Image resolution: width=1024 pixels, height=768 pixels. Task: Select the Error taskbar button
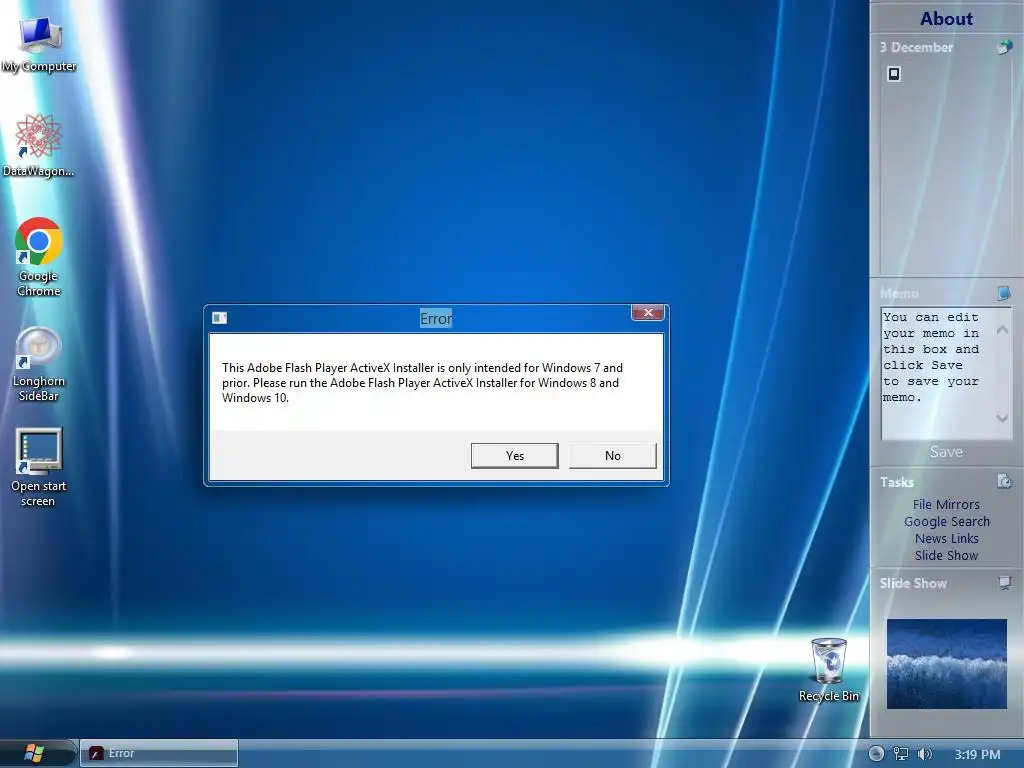pyautogui.click(x=159, y=753)
